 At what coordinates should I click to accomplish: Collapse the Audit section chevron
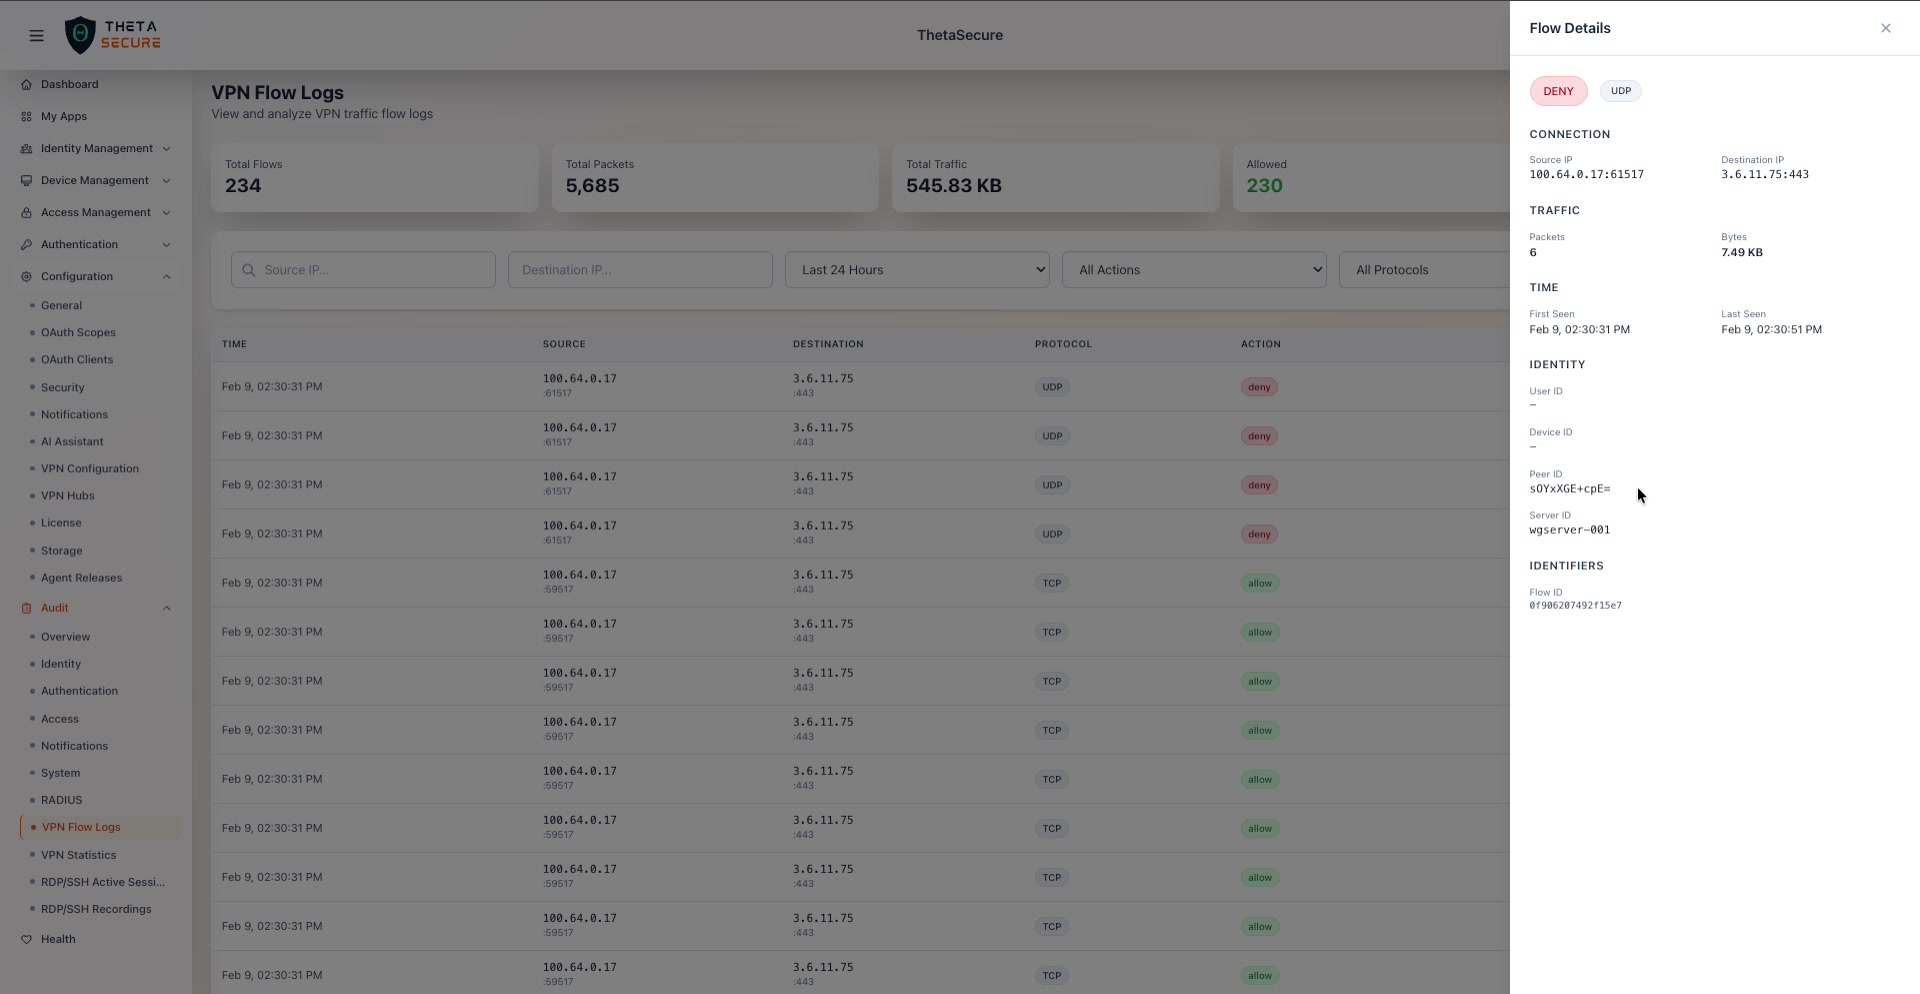tap(166, 608)
